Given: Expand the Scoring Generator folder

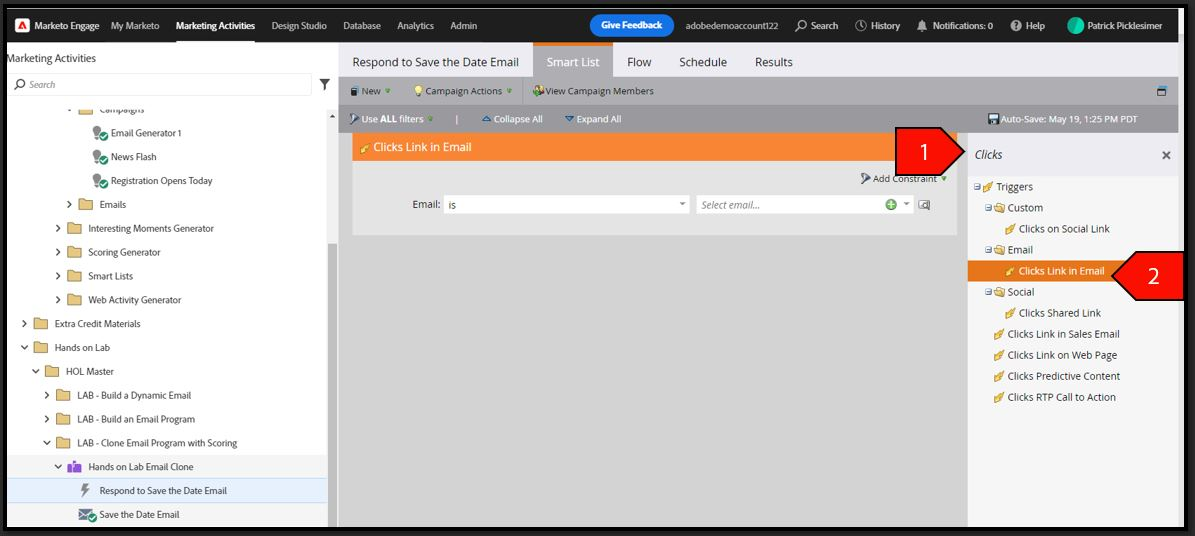Looking at the screenshot, I should (x=58, y=252).
